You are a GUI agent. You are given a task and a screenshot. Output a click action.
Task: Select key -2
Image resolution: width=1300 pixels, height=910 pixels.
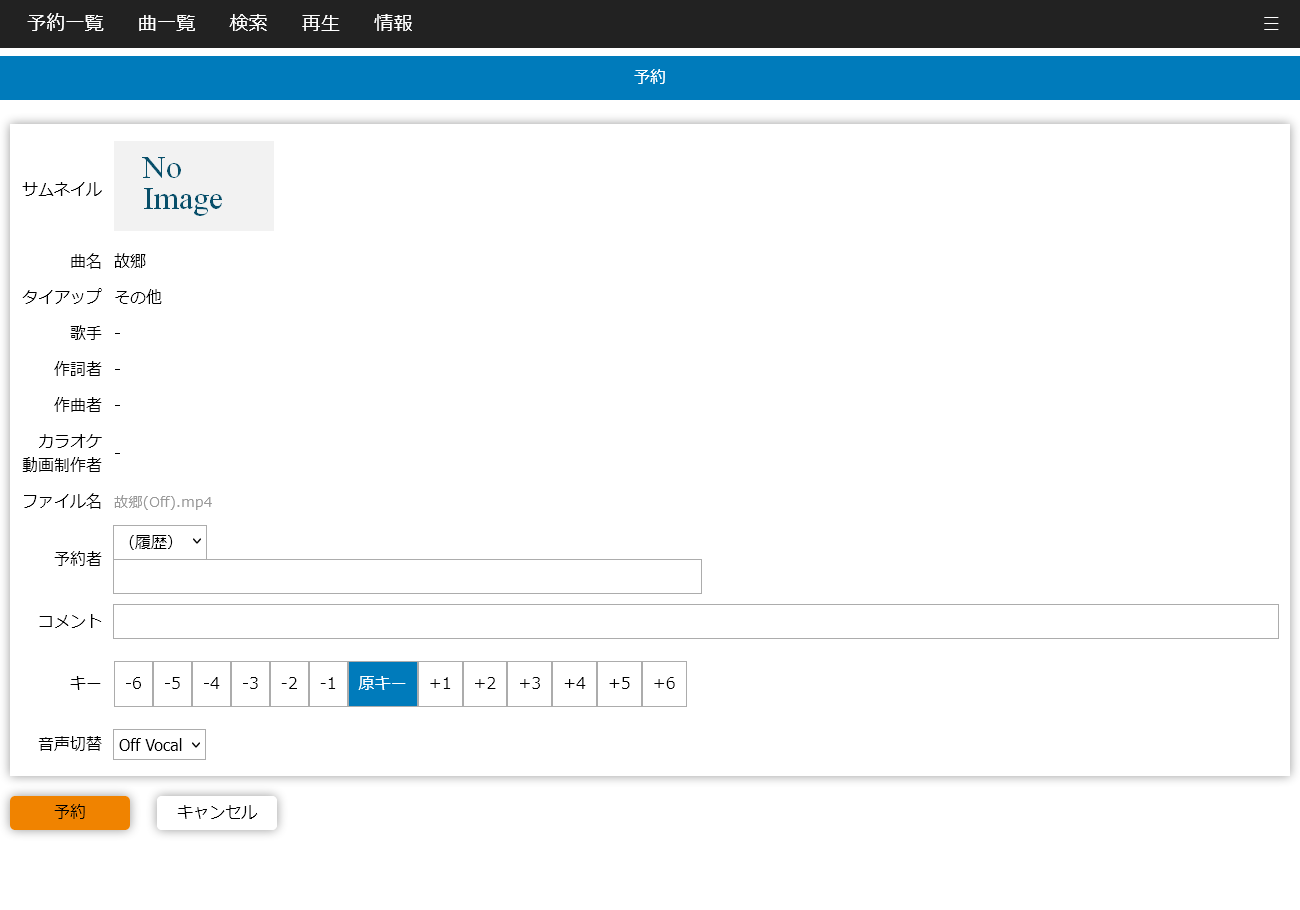[x=289, y=684]
